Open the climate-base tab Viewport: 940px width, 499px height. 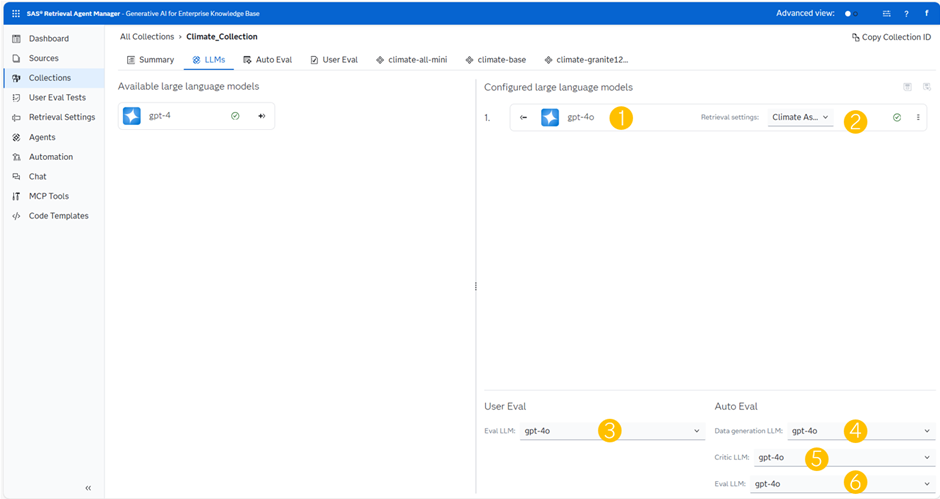coord(496,60)
